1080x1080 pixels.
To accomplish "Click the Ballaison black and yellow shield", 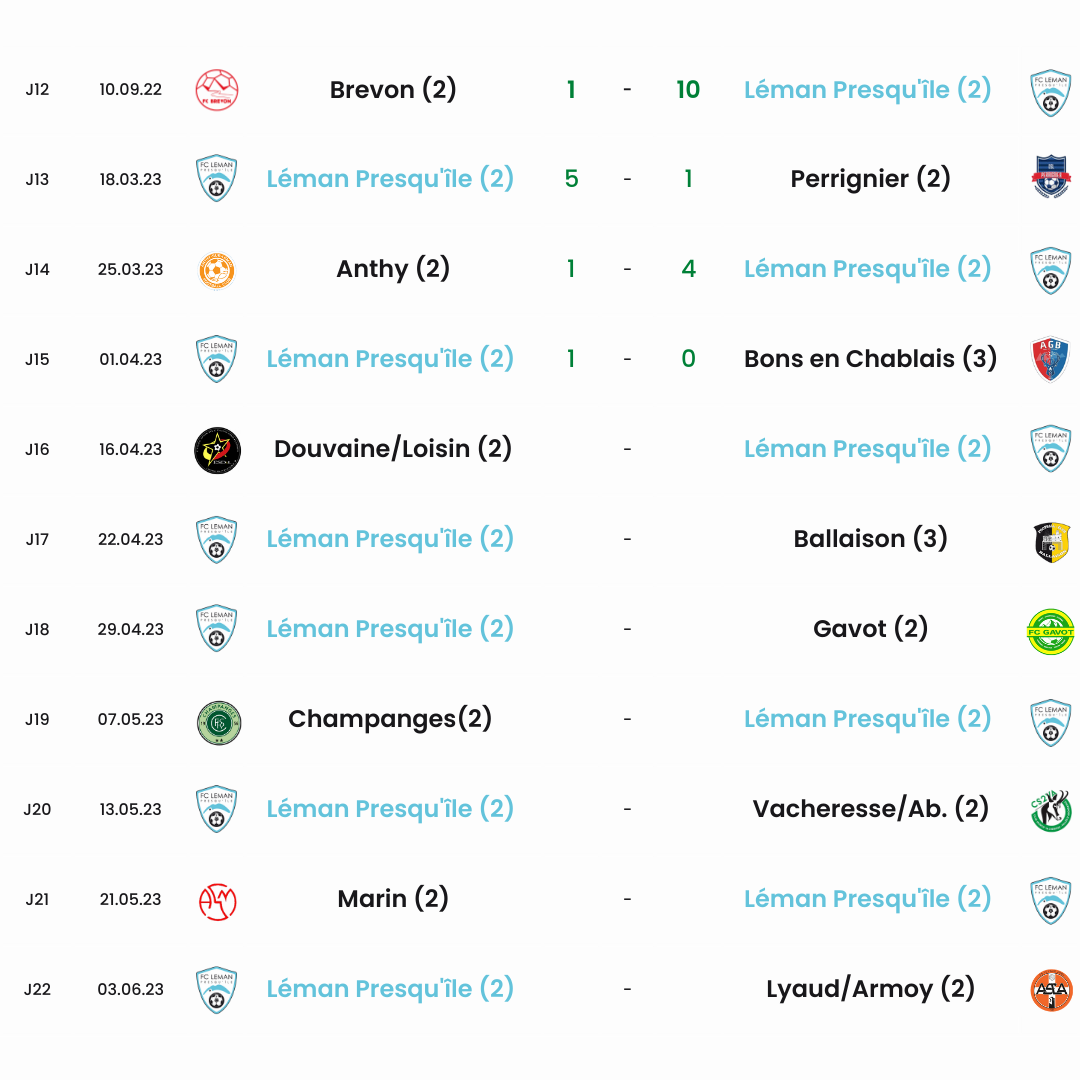I will click(1052, 541).
